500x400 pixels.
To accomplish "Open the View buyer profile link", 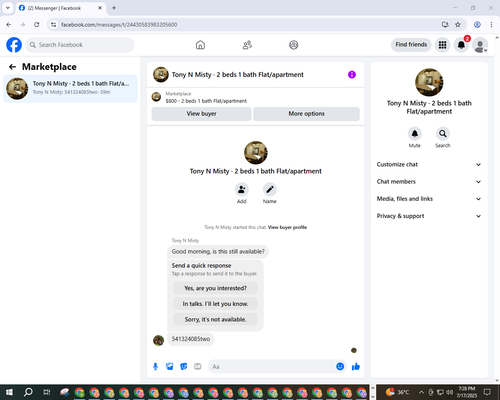I will pos(287,227).
